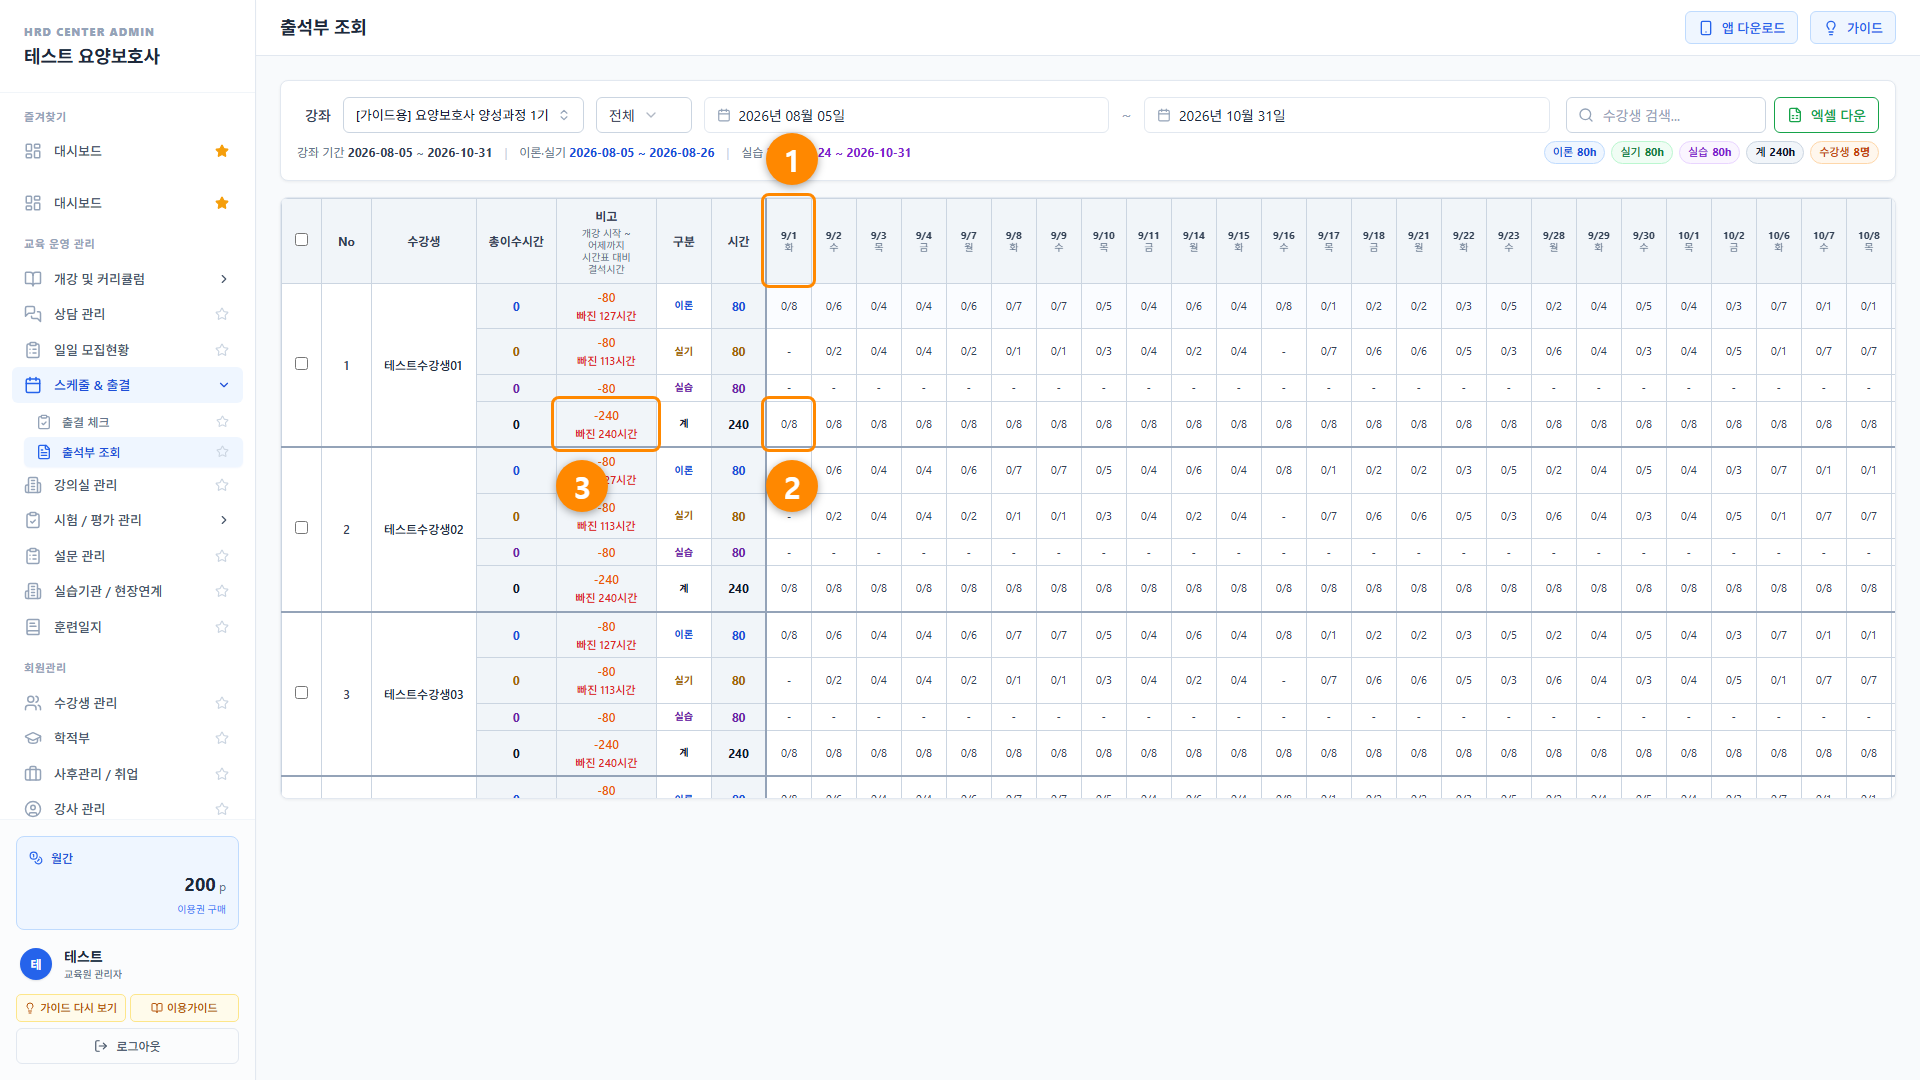Click the 이론 80h badge
The width and height of the screenshot is (1920, 1080).
[x=1574, y=152]
